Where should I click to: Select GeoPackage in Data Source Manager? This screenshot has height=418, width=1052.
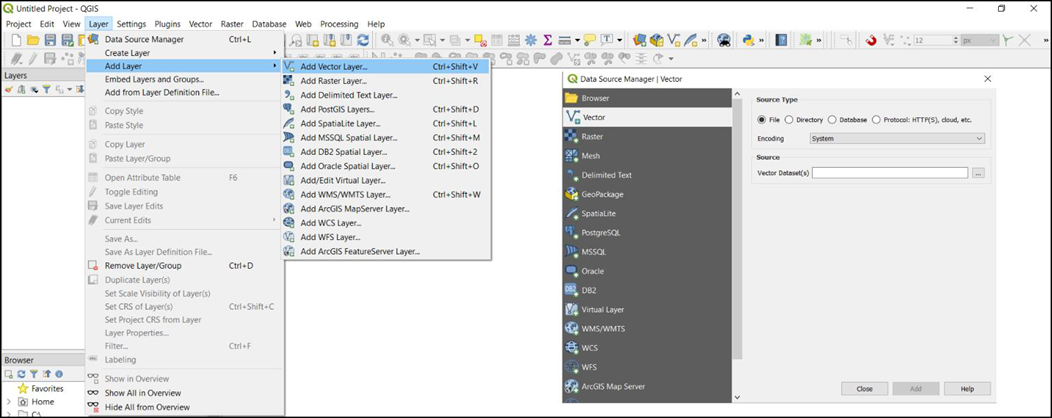click(x=647, y=194)
